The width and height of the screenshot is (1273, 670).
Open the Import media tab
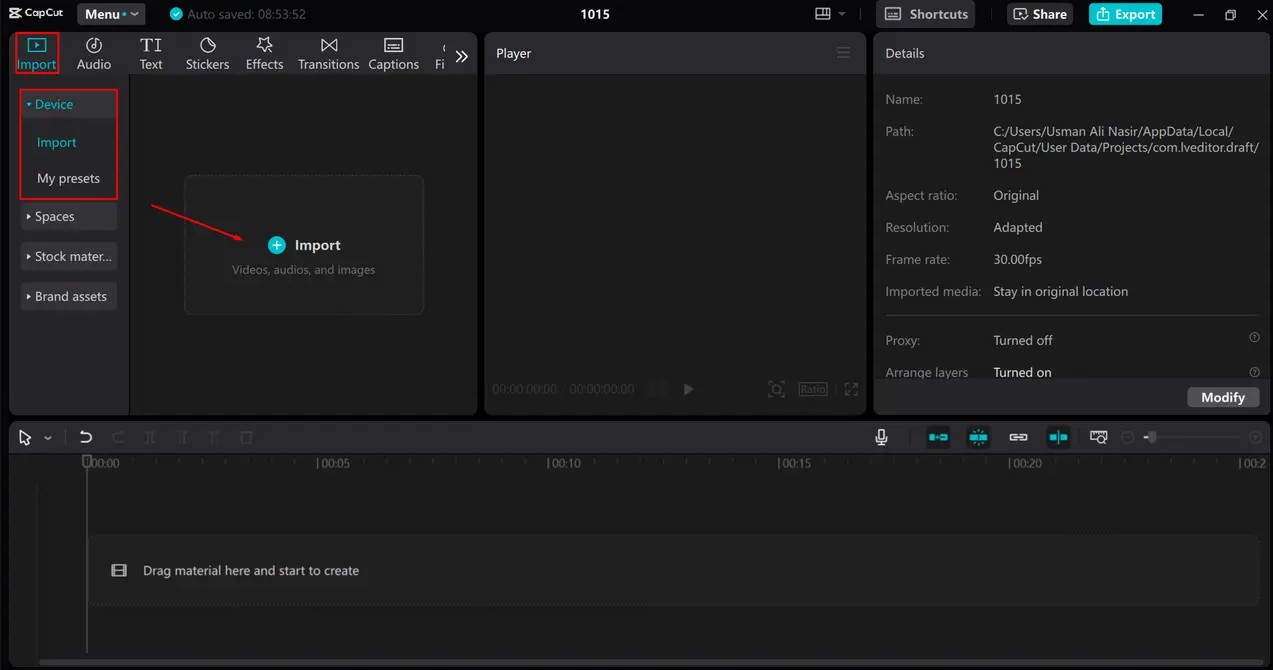pyautogui.click(x=37, y=54)
